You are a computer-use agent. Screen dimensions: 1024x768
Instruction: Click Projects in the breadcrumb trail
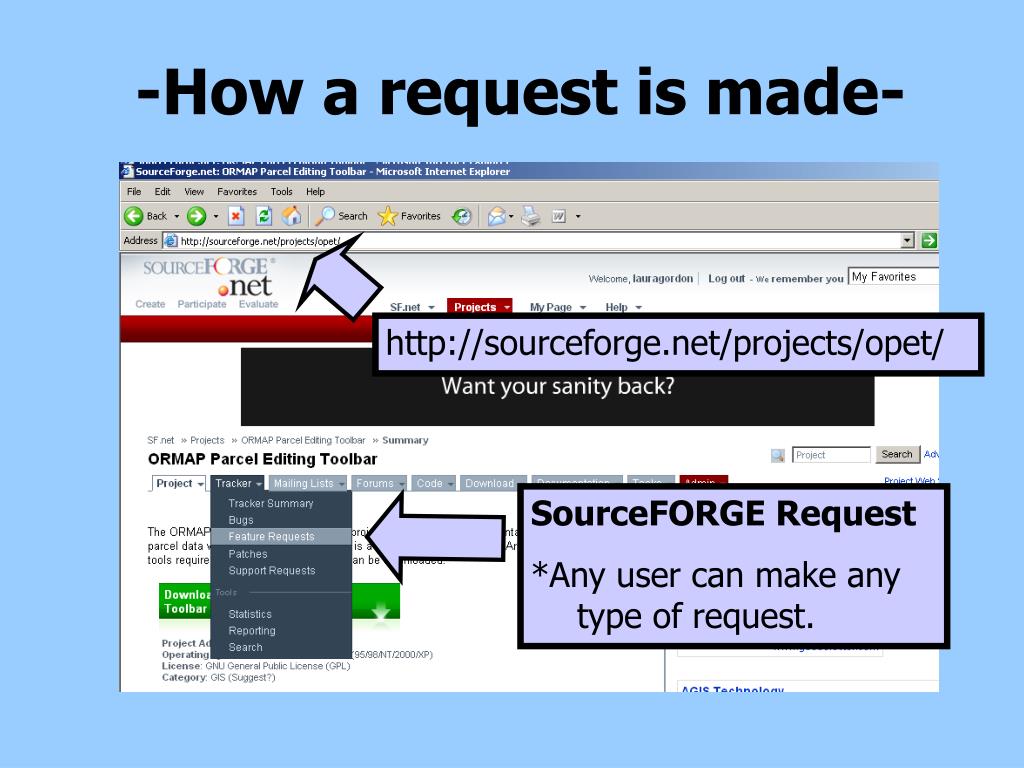[207, 440]
